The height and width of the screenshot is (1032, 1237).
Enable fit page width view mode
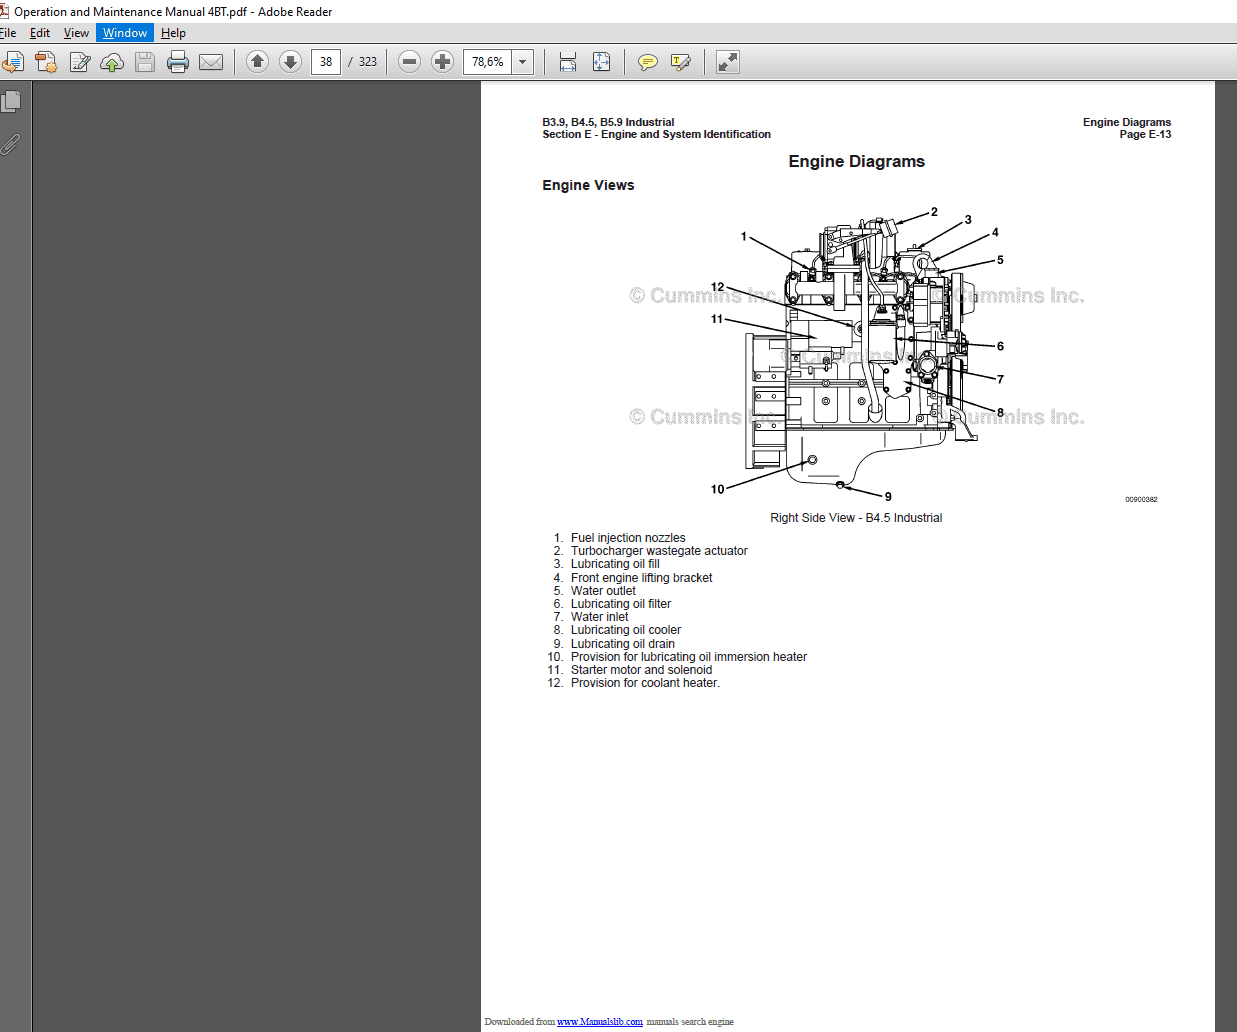click(x=567, y=61)
